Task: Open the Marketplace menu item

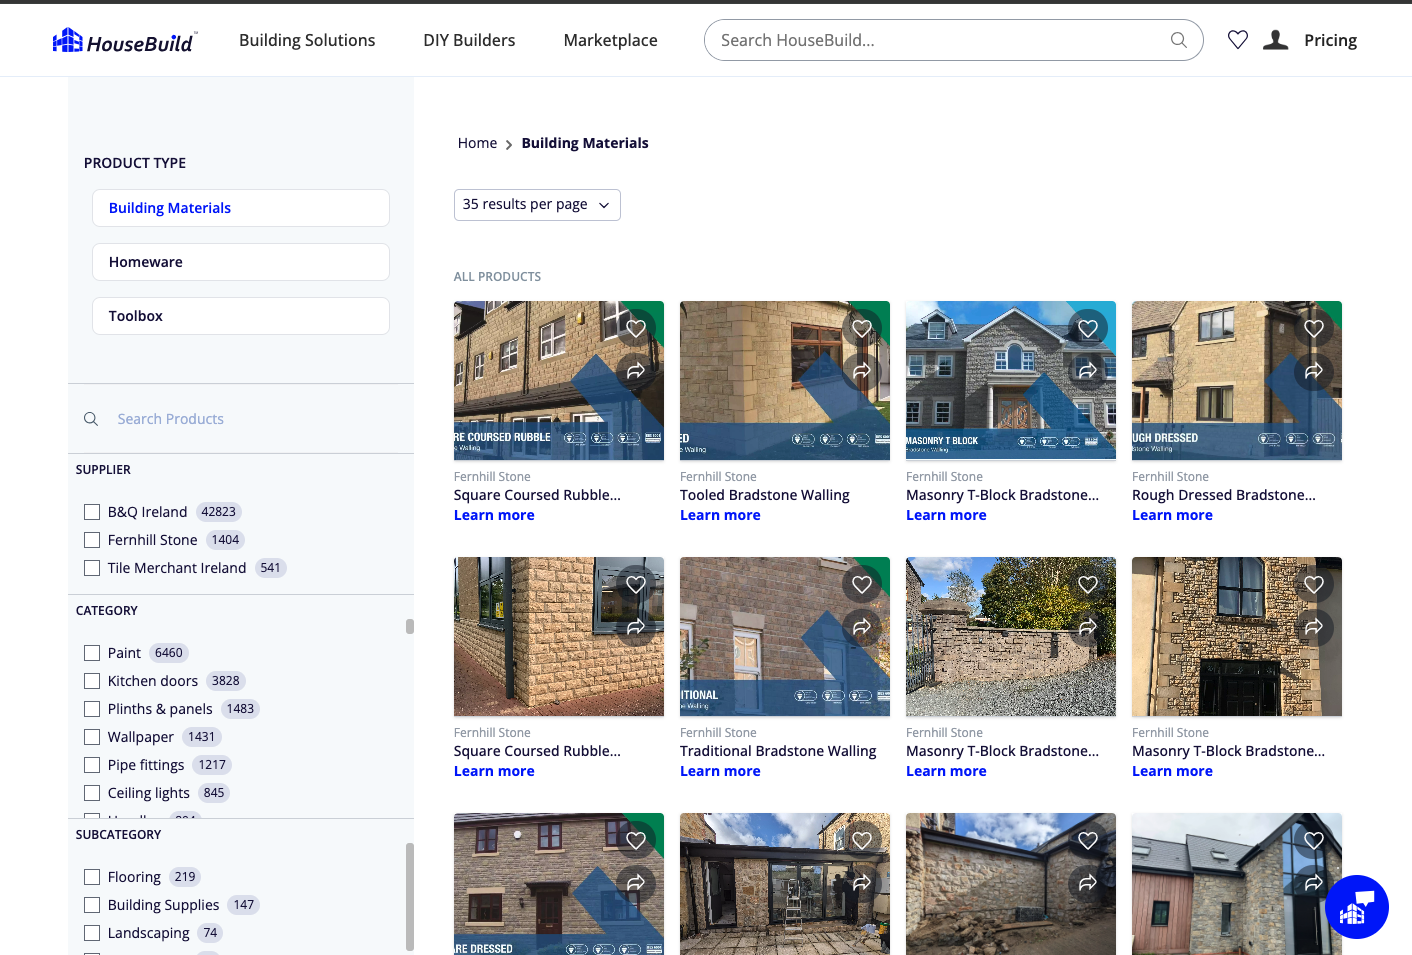Action: tap(610, 40)
